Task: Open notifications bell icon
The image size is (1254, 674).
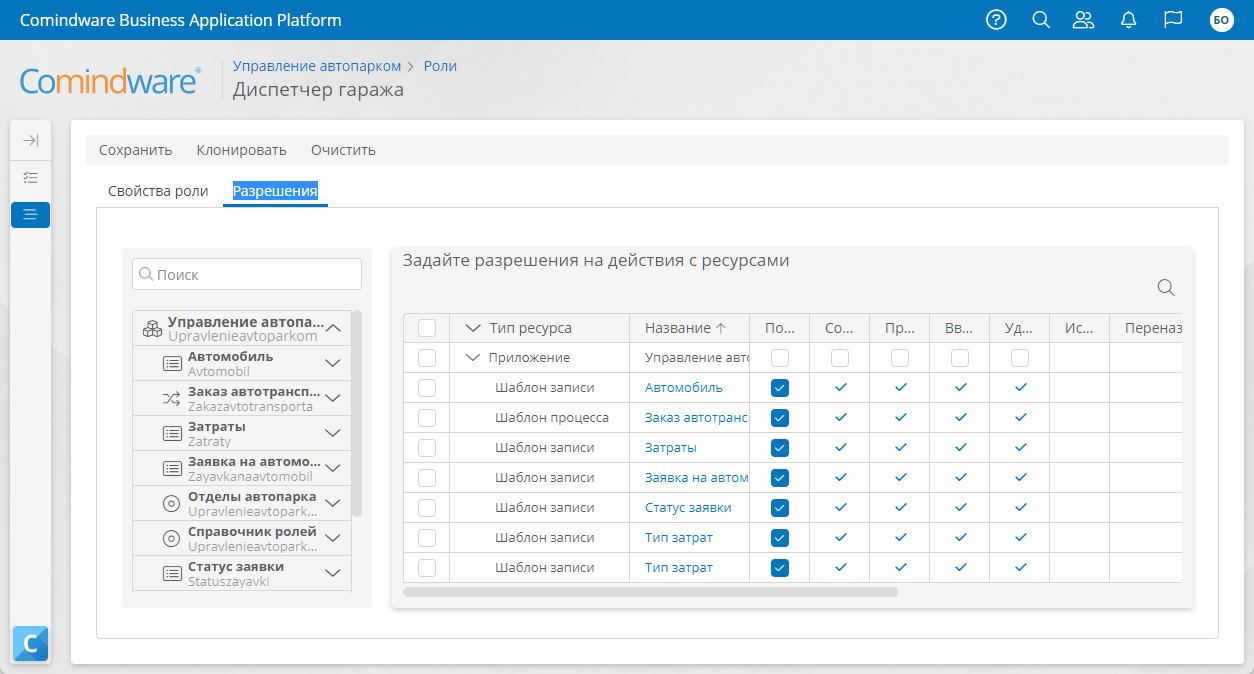Action: click(x=1129, y=20)
